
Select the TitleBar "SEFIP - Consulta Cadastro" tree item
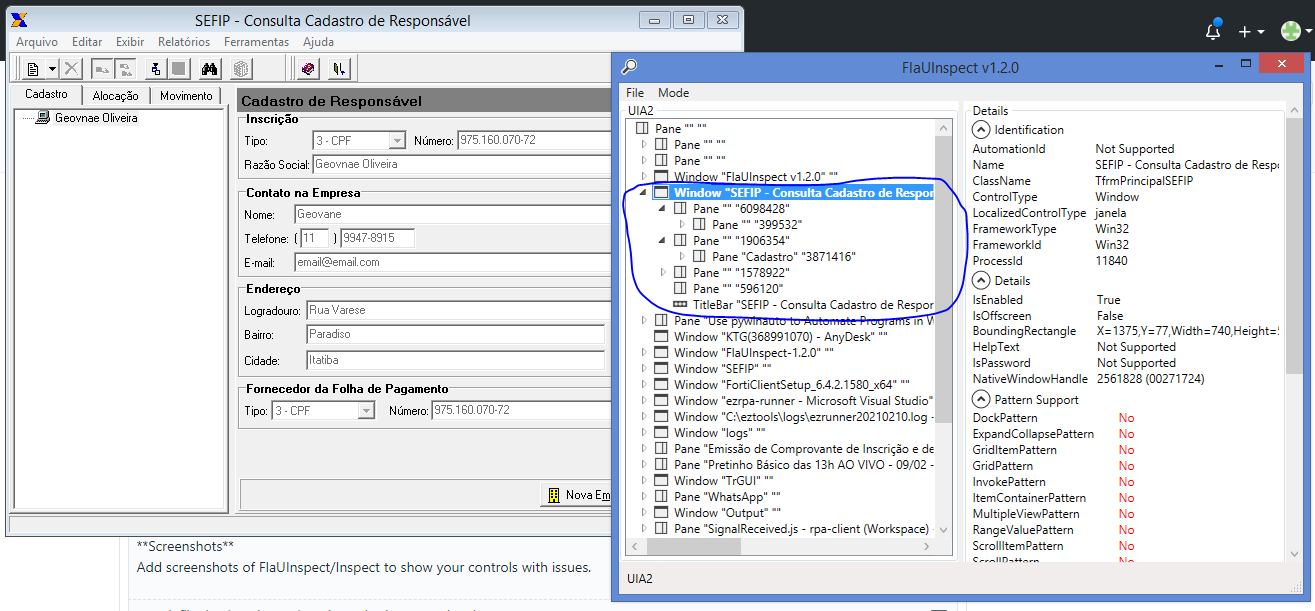point(813,305)
